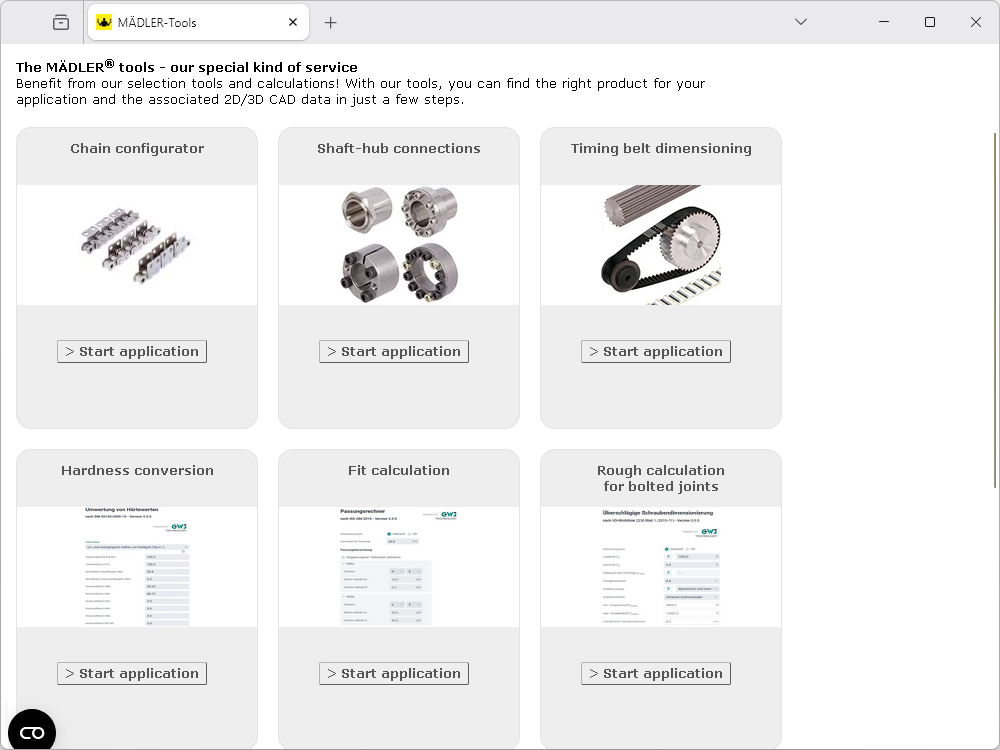Open the tab actions icon in title bar
The image size is (1000, 750).
(x=61, y=22)
